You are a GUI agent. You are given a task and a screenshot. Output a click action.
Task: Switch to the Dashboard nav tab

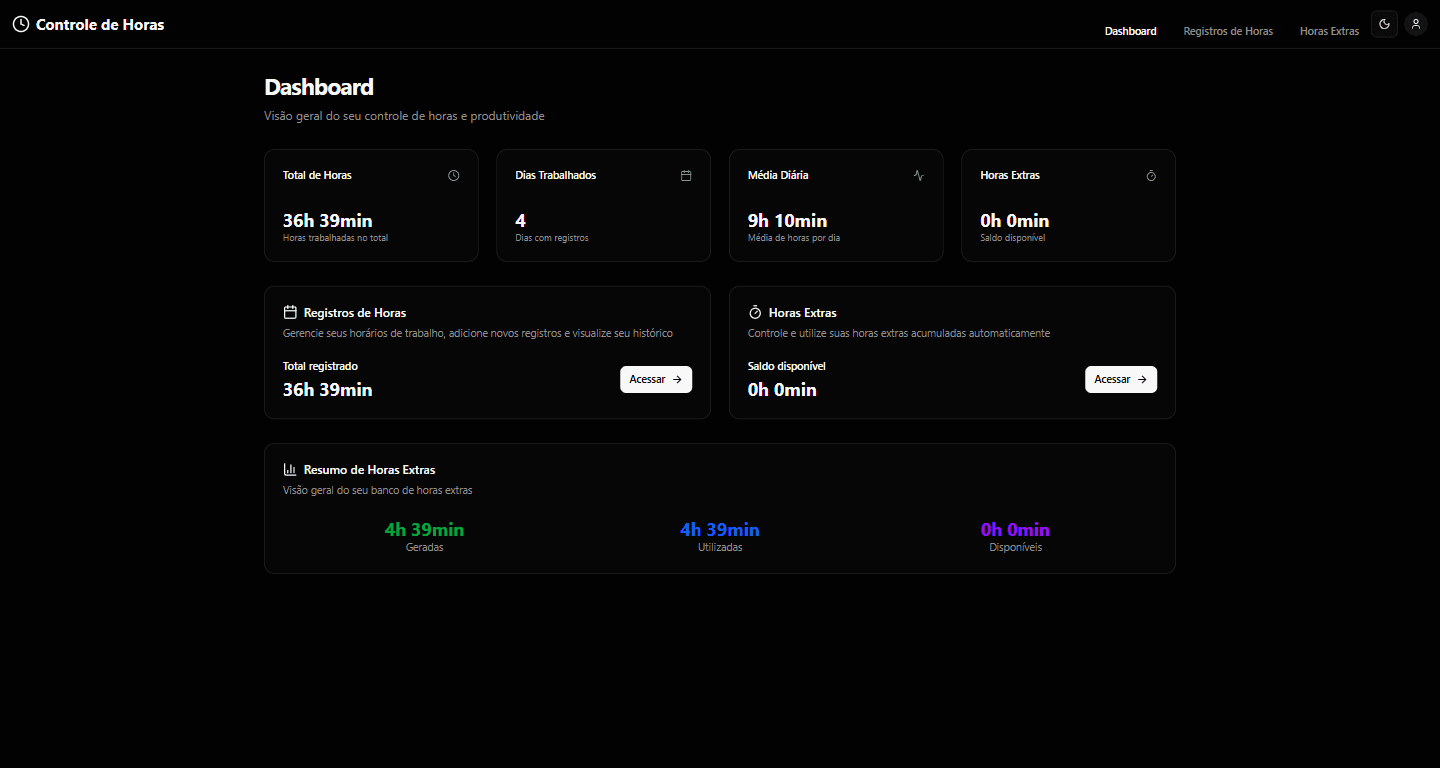click(x=1130, y=31)
